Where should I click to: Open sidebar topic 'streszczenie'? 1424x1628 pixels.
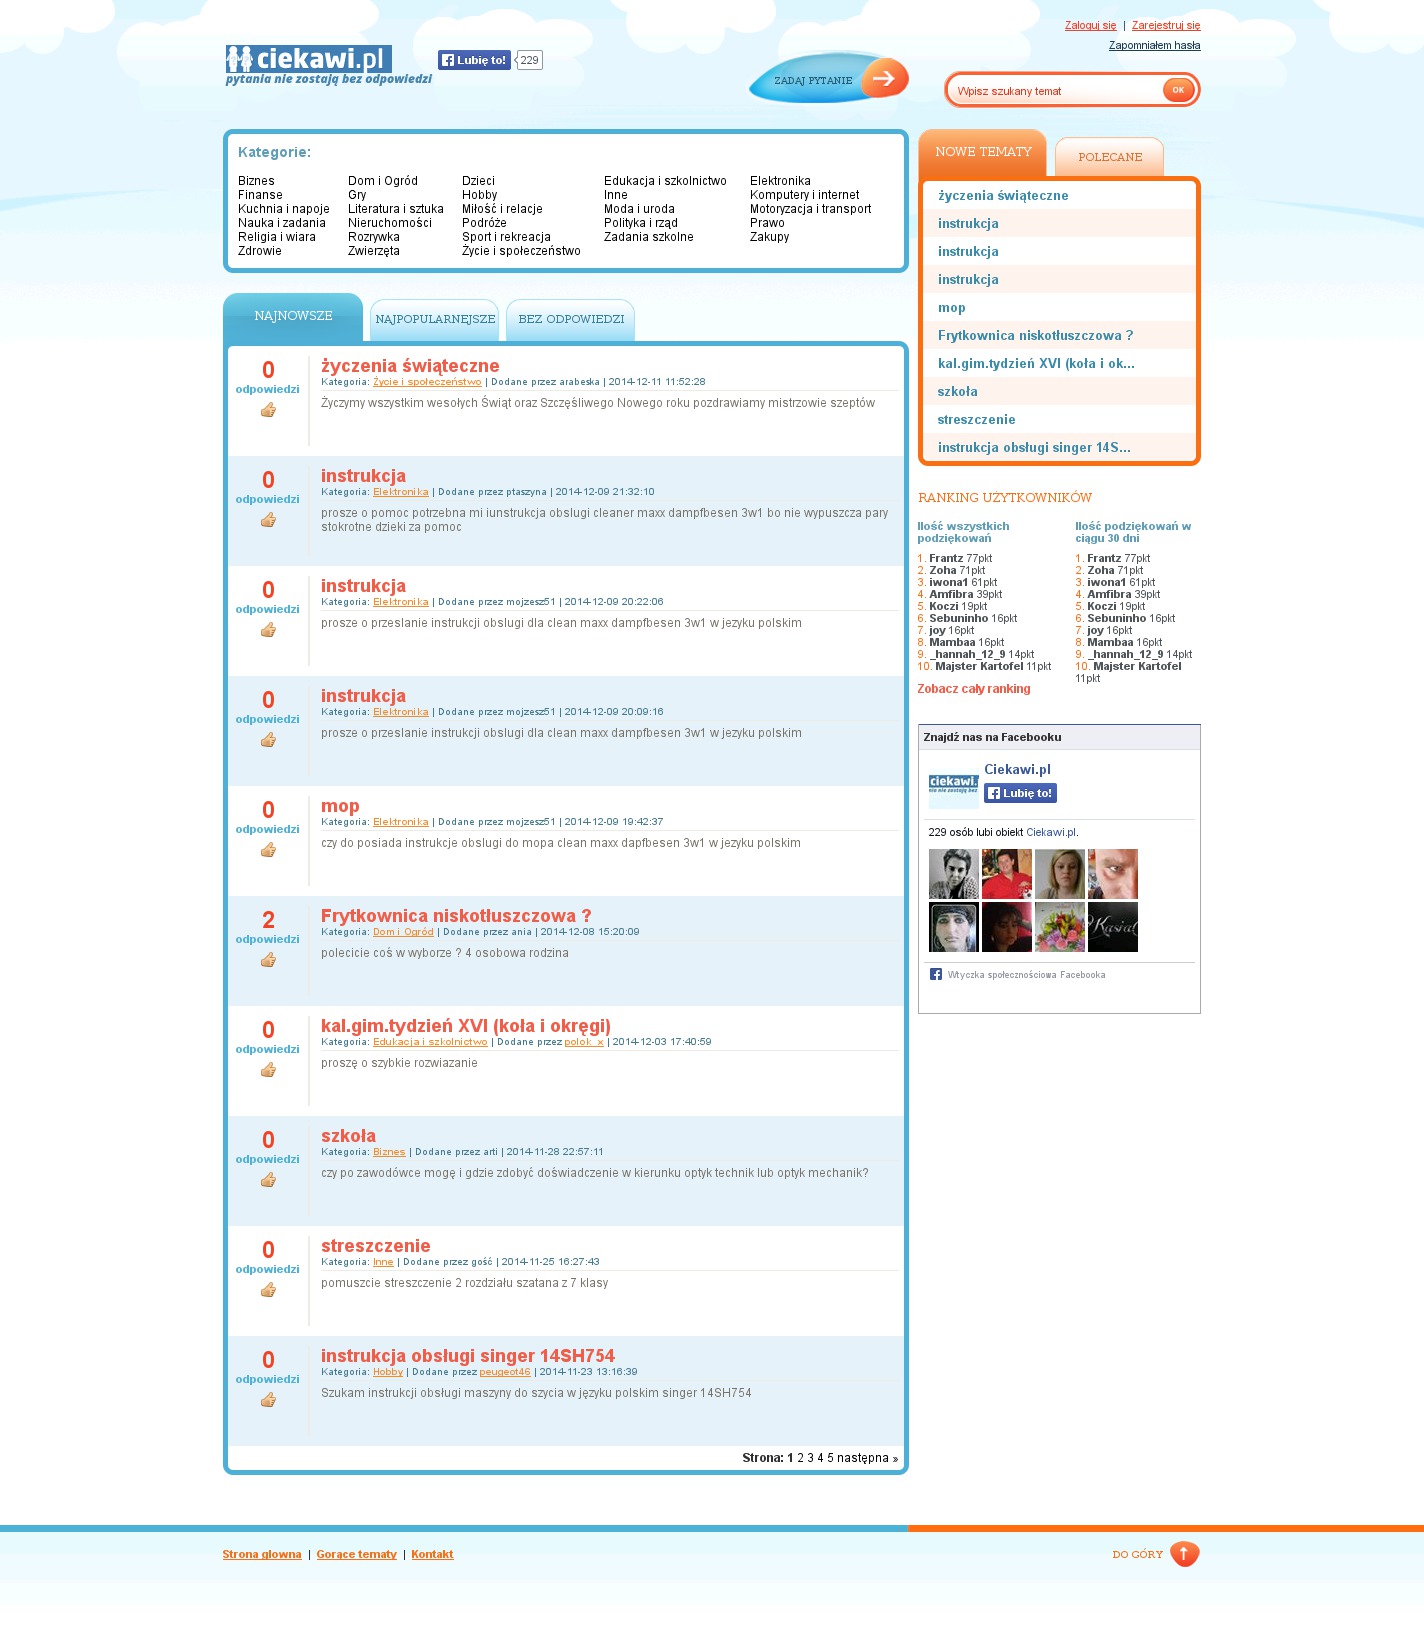coord(976,420)
